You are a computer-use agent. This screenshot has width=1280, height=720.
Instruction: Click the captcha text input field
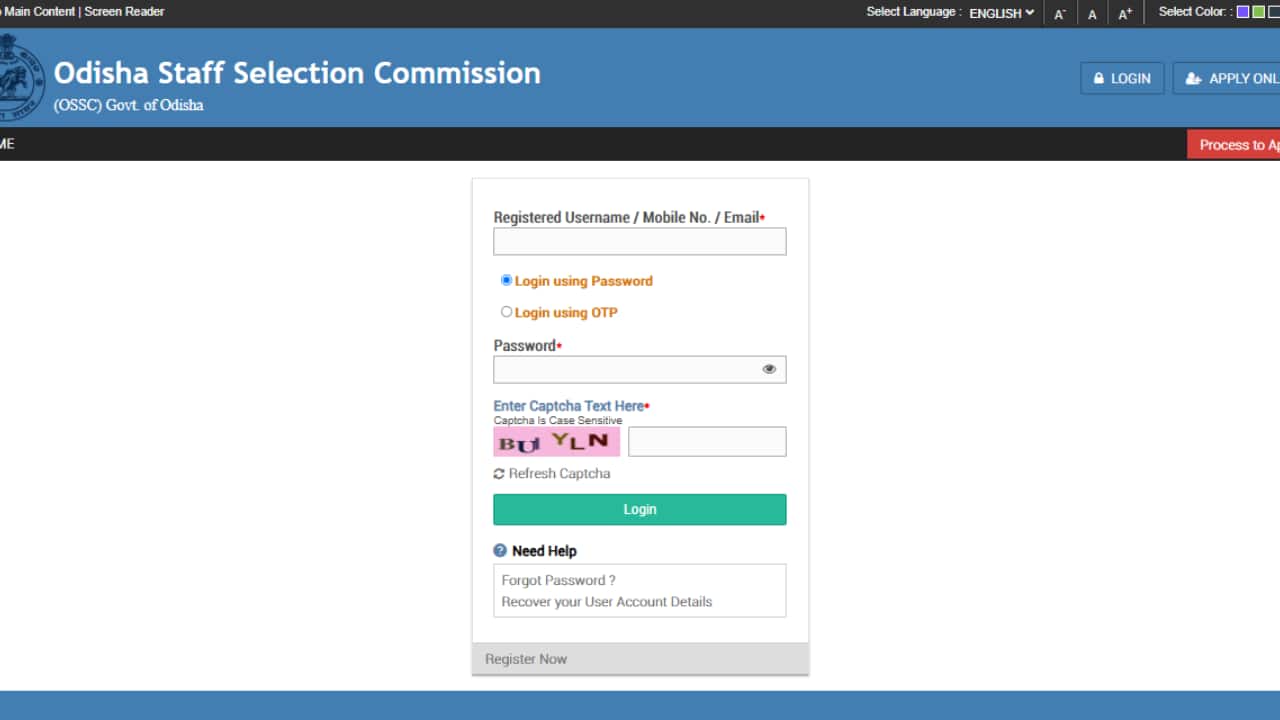click(x=707, y=441)
